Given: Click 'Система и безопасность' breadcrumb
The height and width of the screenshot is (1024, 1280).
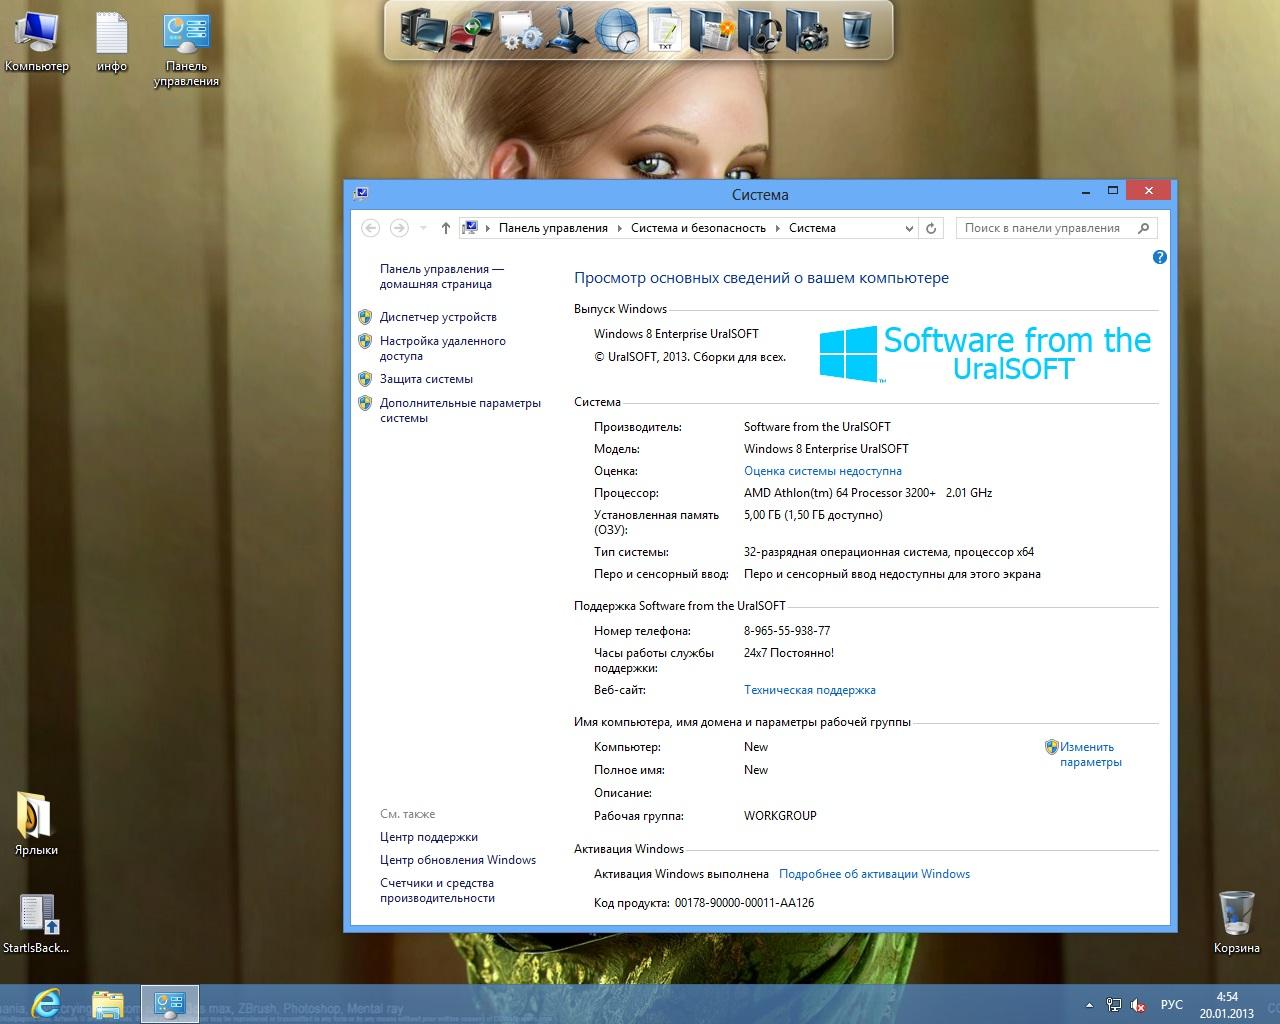Looking at the screenshot, I should point(698,228).
